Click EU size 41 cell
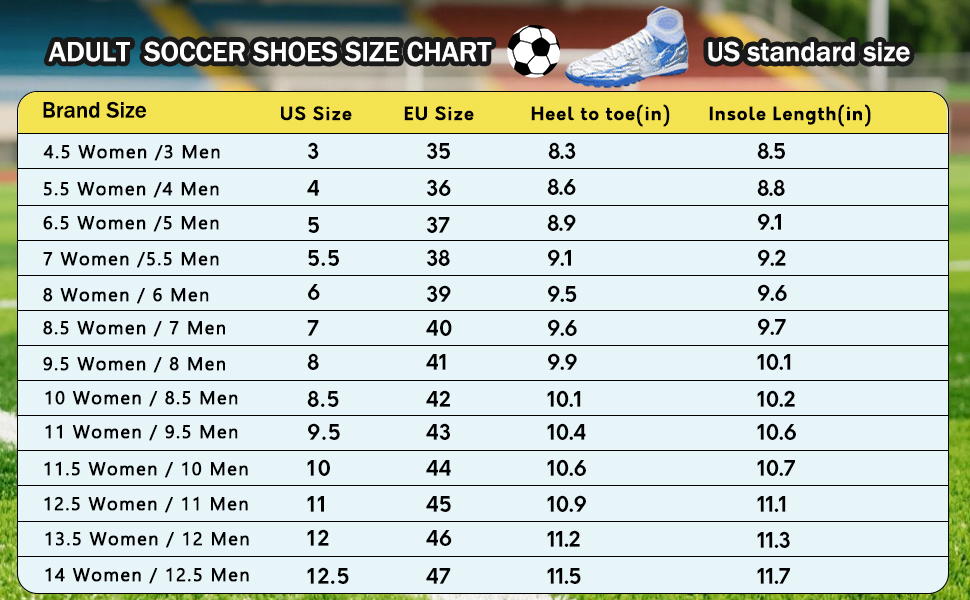Image resolution: width=970 pixels, height=600 pixels. tap(436, 362)
